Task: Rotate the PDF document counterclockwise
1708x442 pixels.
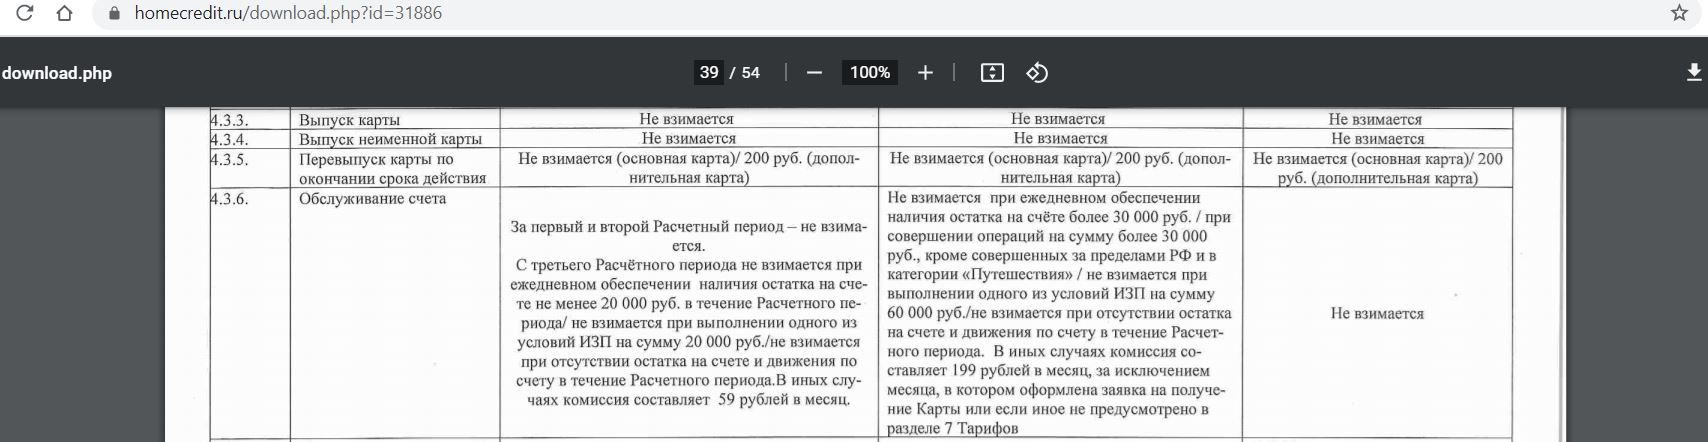Action: (x=1037, y=73)
